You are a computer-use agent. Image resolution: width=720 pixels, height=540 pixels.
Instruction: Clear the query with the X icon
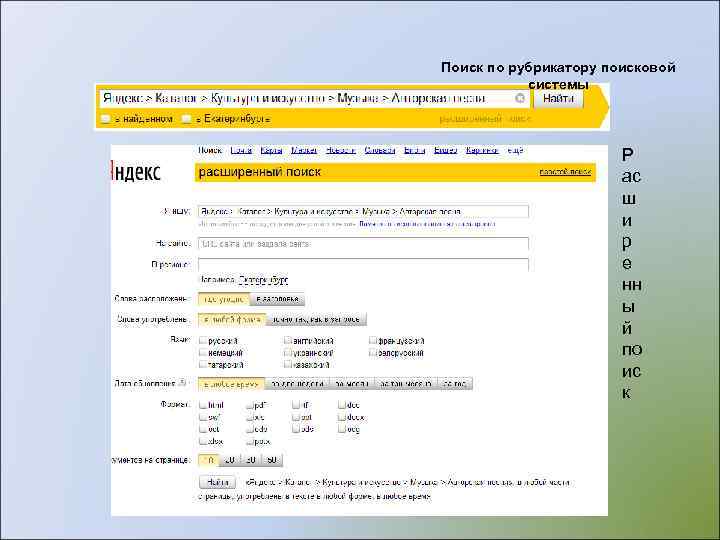520,98
